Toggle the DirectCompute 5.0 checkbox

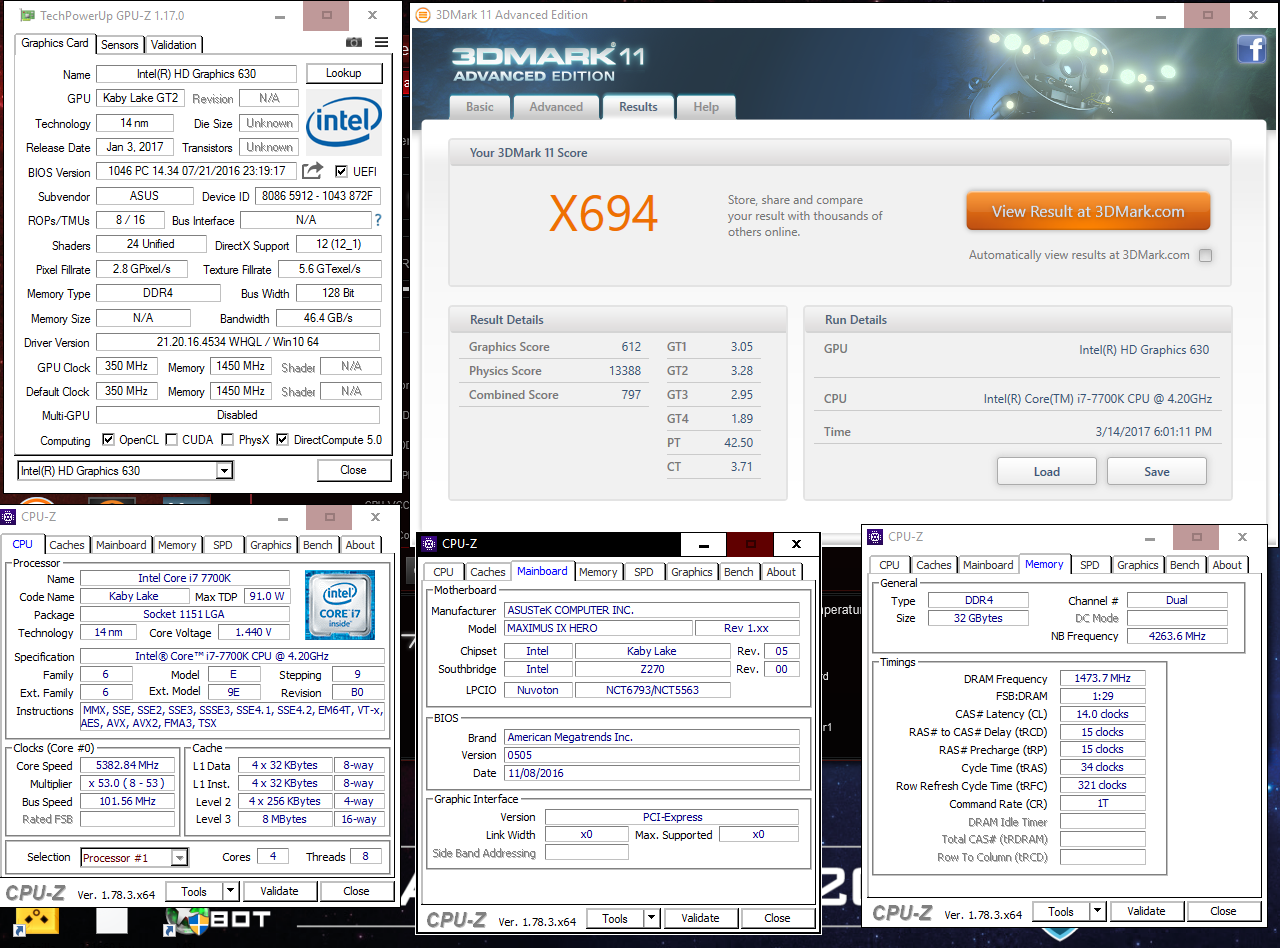pos(283,440)
